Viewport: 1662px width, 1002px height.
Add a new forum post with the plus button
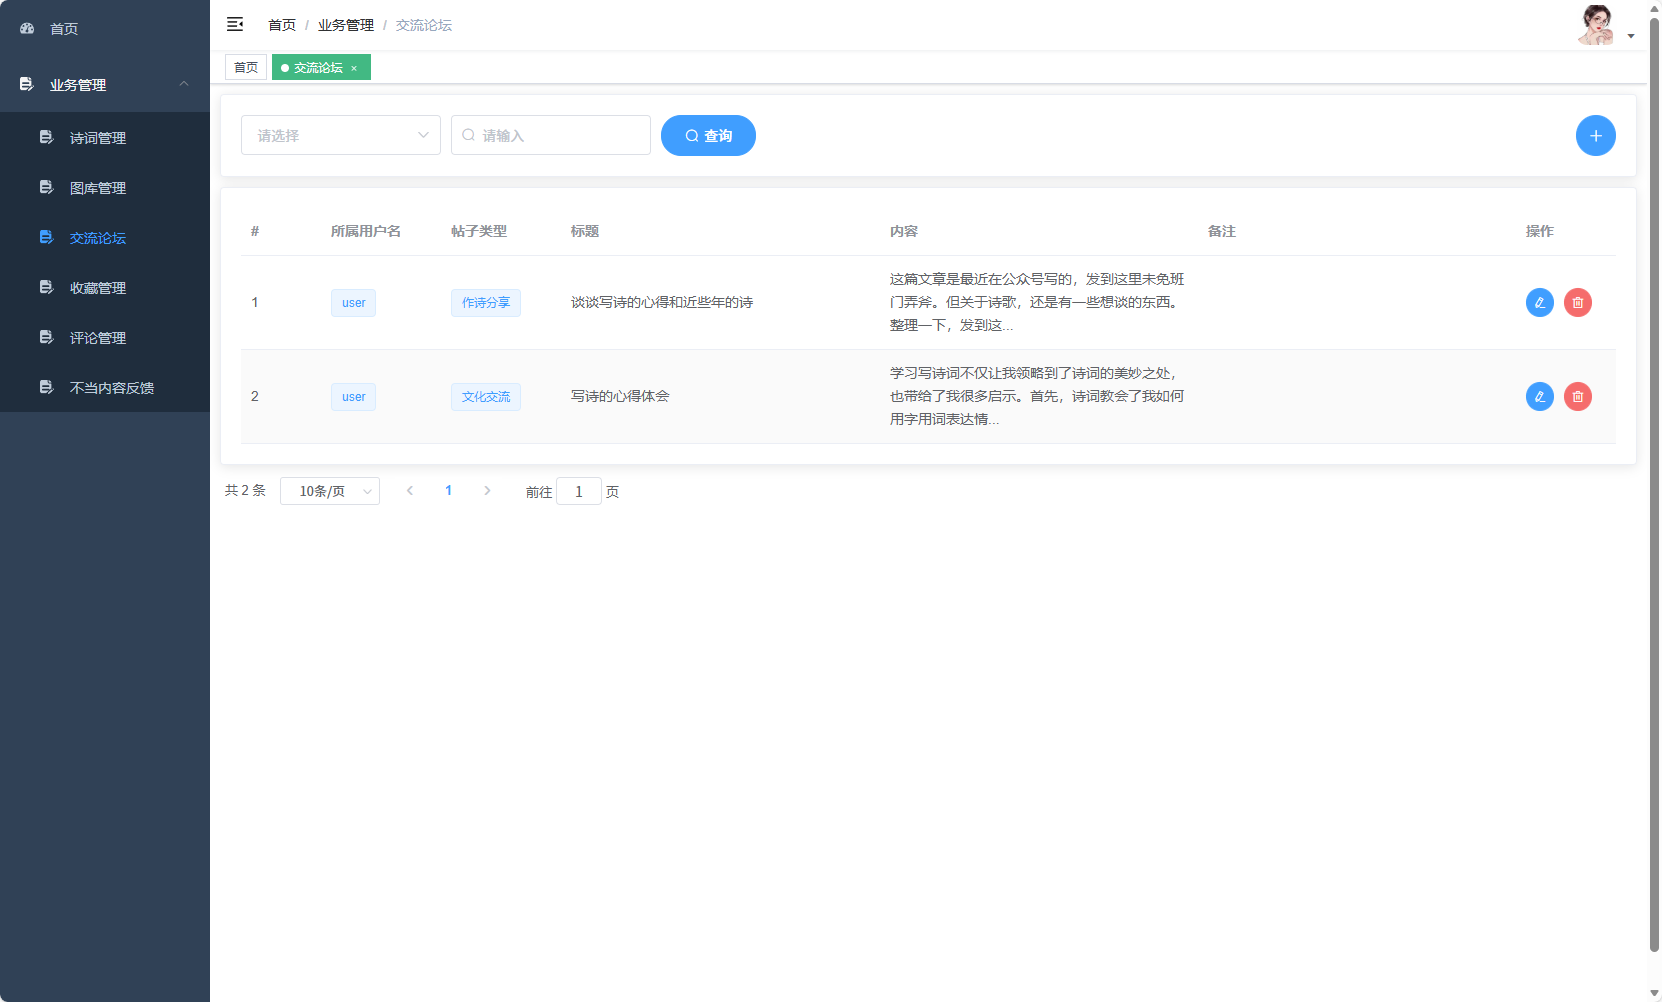1595,135
